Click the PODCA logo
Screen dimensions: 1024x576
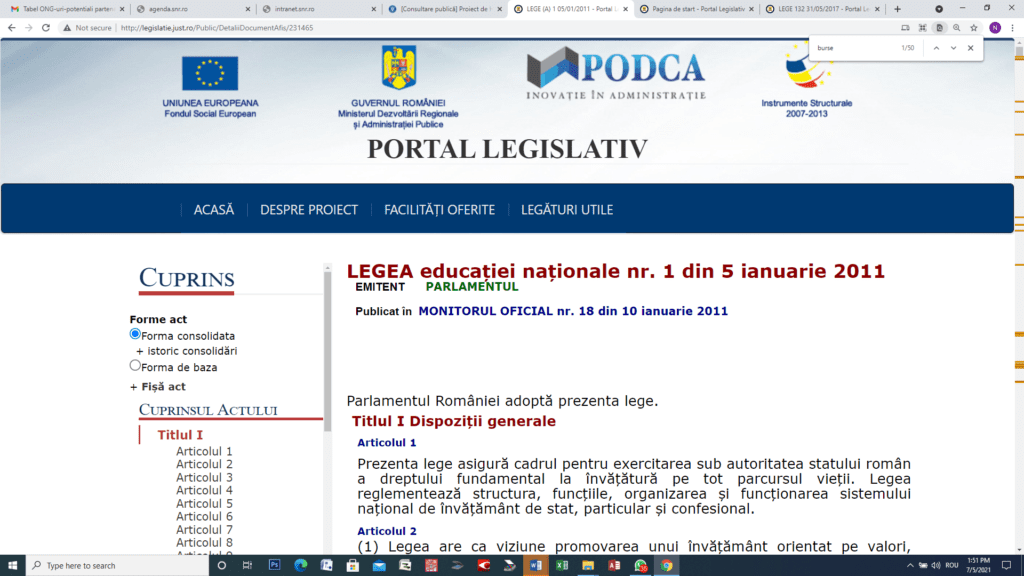[616, 73]
